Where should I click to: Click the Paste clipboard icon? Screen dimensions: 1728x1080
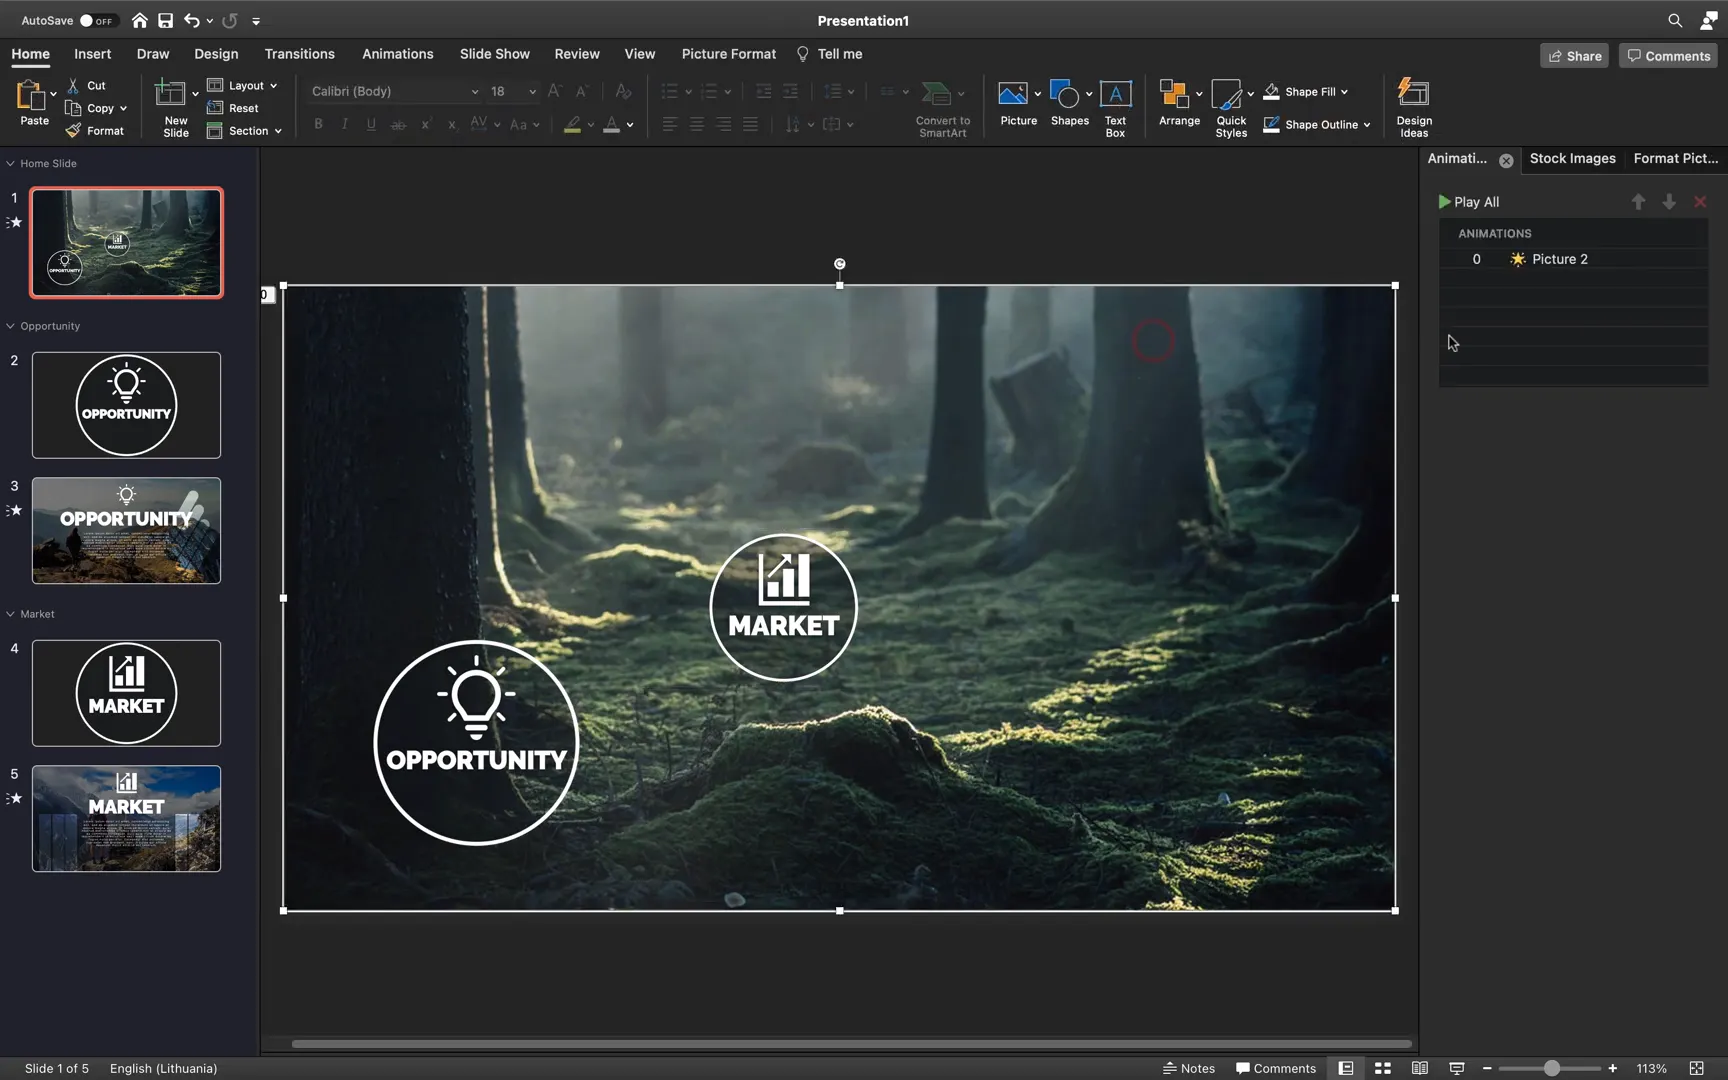point(31,95)
